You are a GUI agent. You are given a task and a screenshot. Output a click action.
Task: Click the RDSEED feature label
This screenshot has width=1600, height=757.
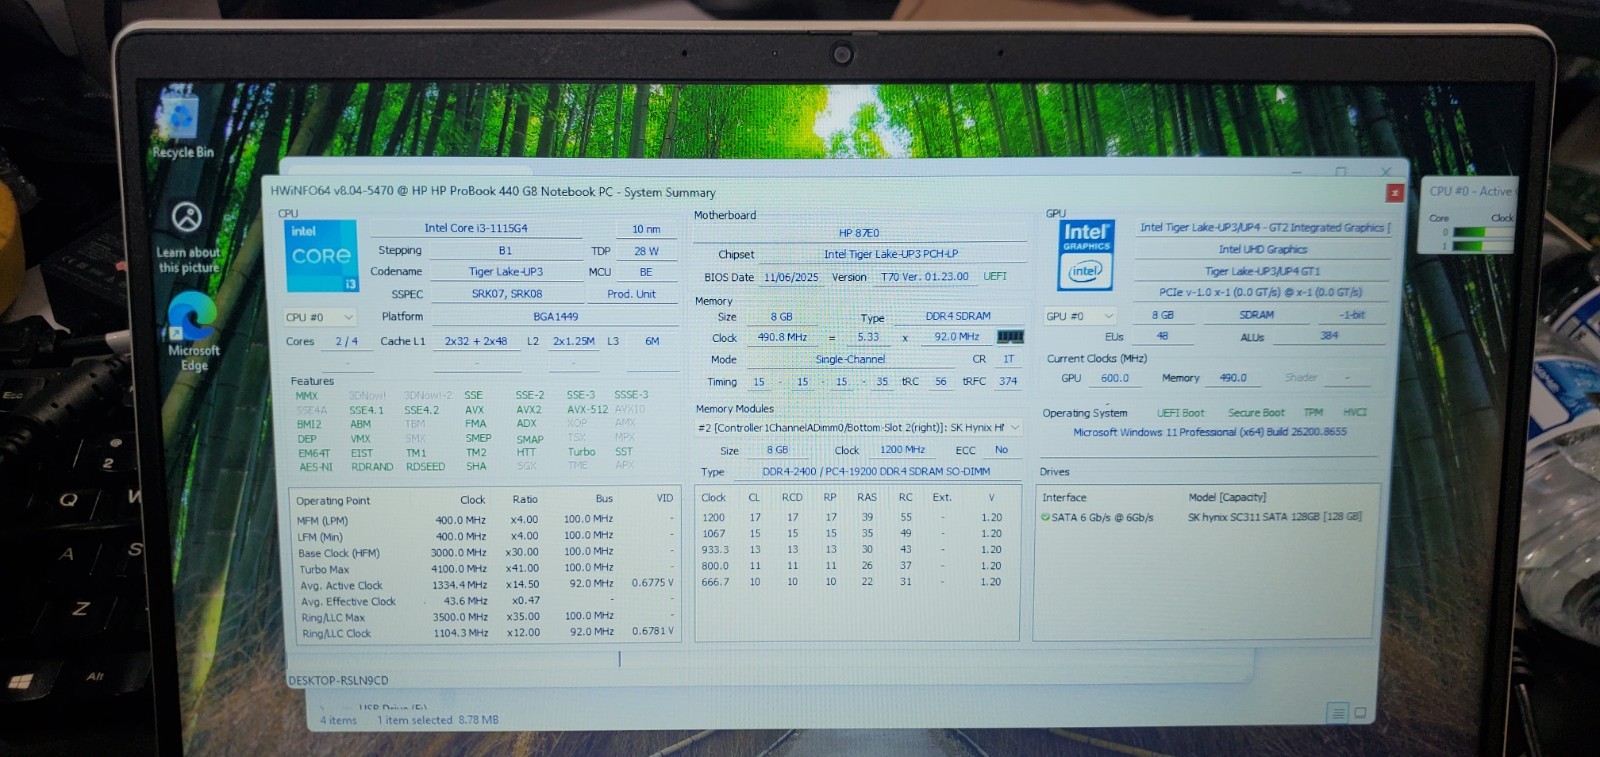tap(425, 467)
